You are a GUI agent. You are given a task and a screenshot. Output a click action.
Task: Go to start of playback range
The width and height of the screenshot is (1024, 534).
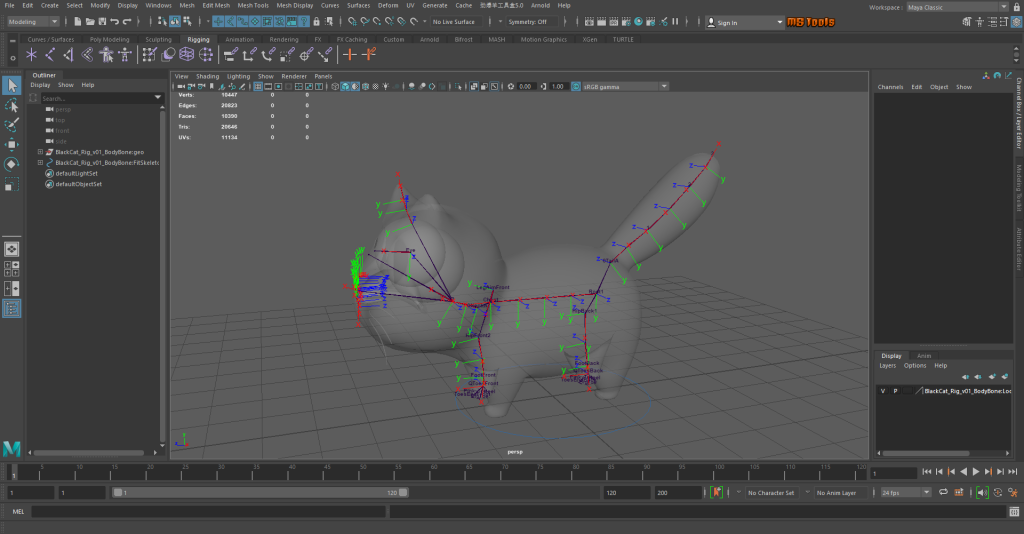coord(927,471)
